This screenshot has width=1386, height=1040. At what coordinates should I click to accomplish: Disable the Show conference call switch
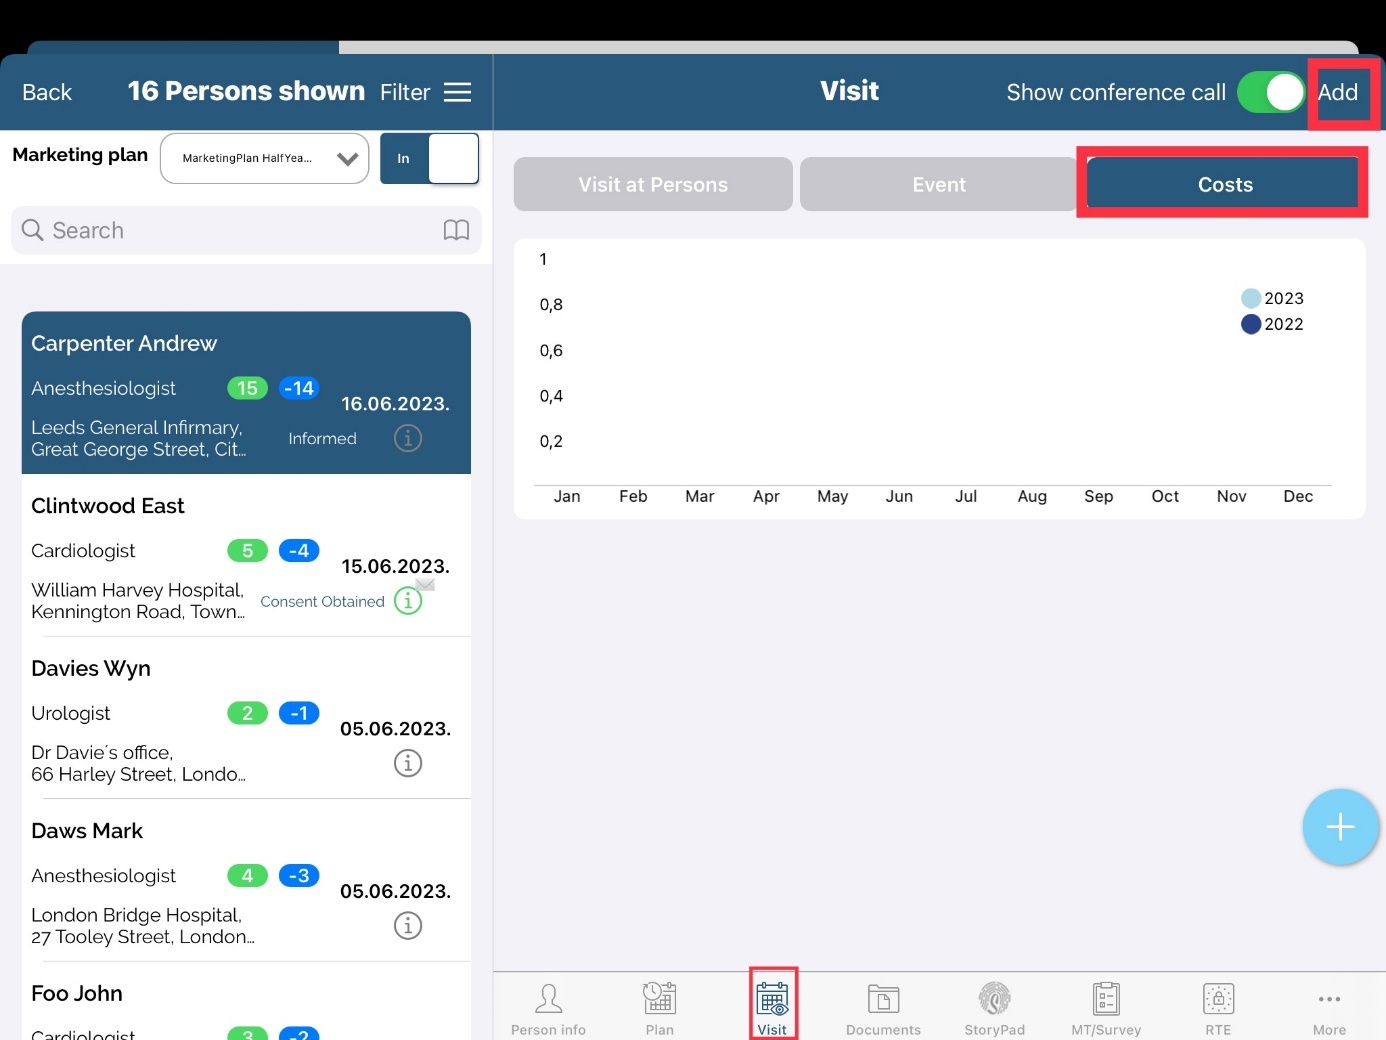1271,92
